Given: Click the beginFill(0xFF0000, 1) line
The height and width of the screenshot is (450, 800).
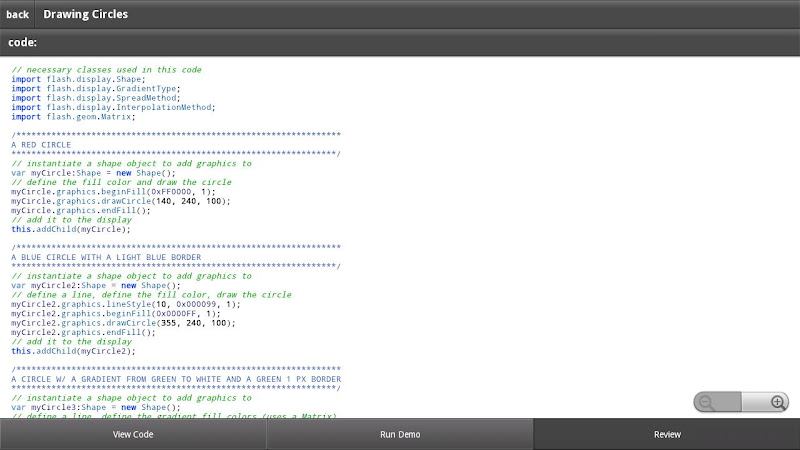Looking at the screenshot, I should pyautogui.click(x=113, y=192).
